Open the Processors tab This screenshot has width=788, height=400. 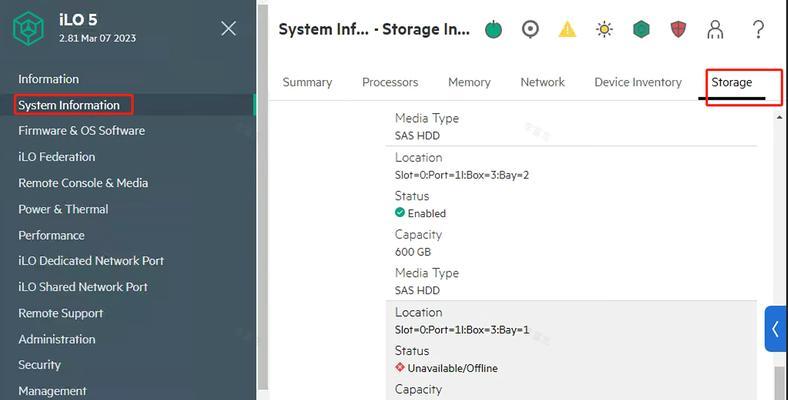point(390,82)
